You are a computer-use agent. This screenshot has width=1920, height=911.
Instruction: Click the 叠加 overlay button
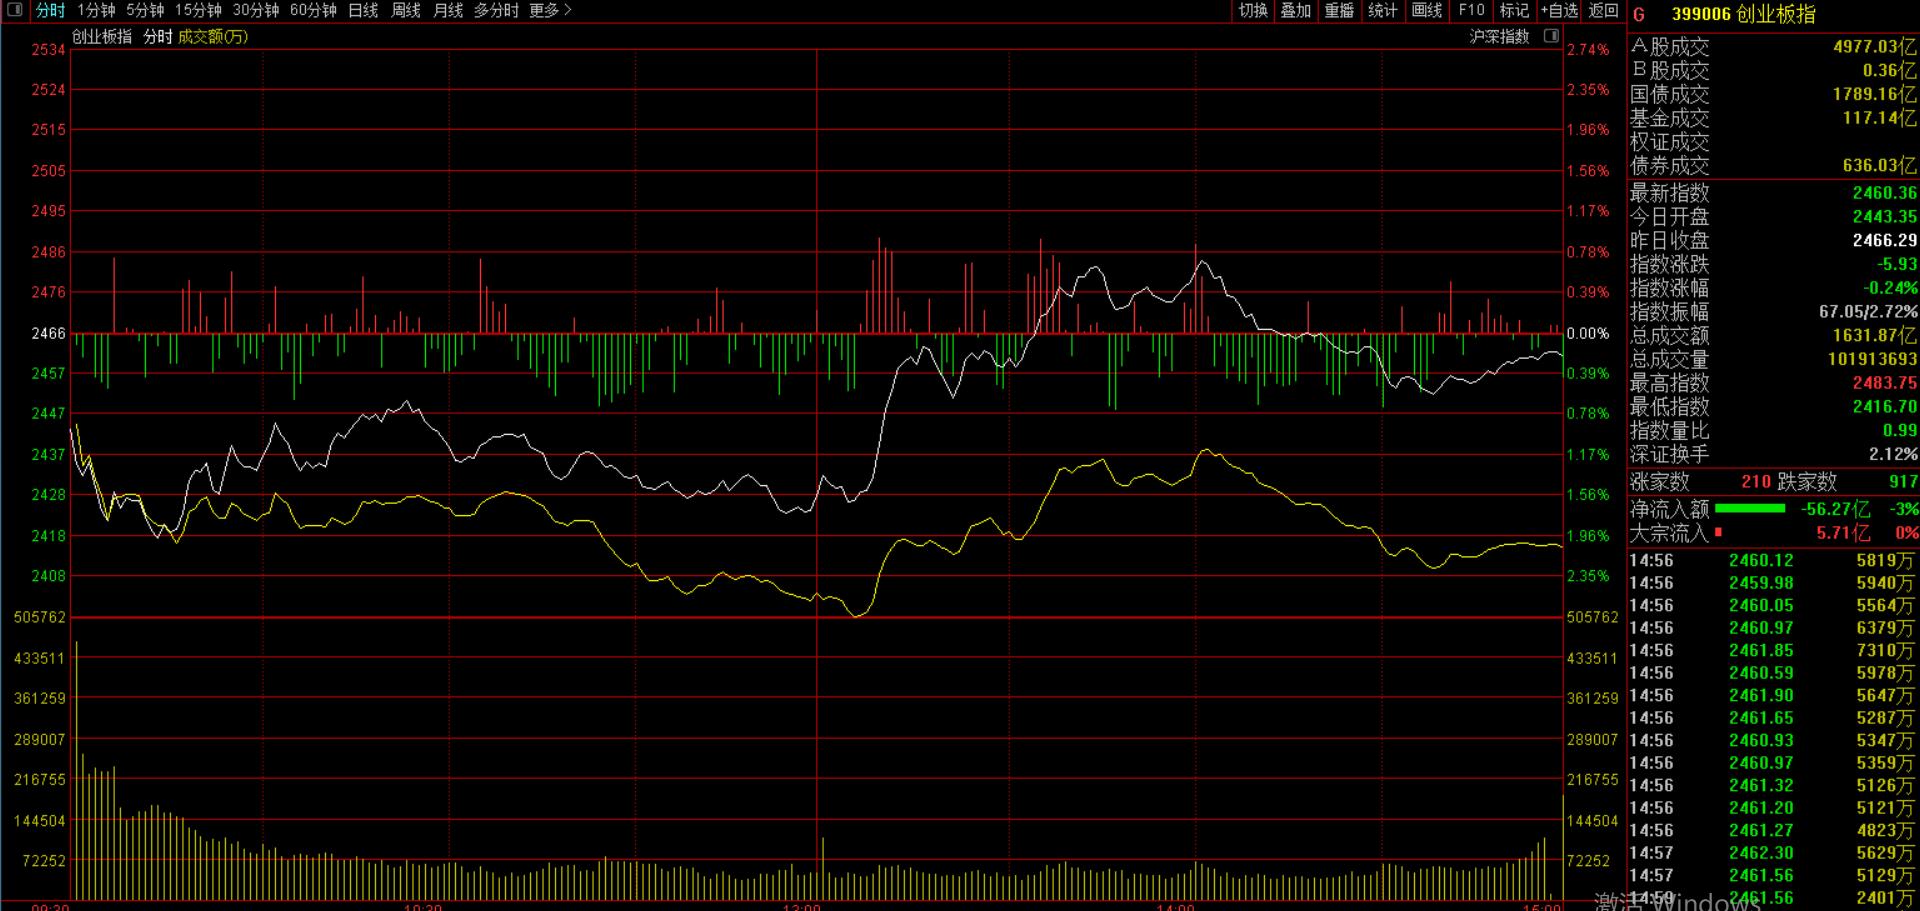[x=1296, y=10]
